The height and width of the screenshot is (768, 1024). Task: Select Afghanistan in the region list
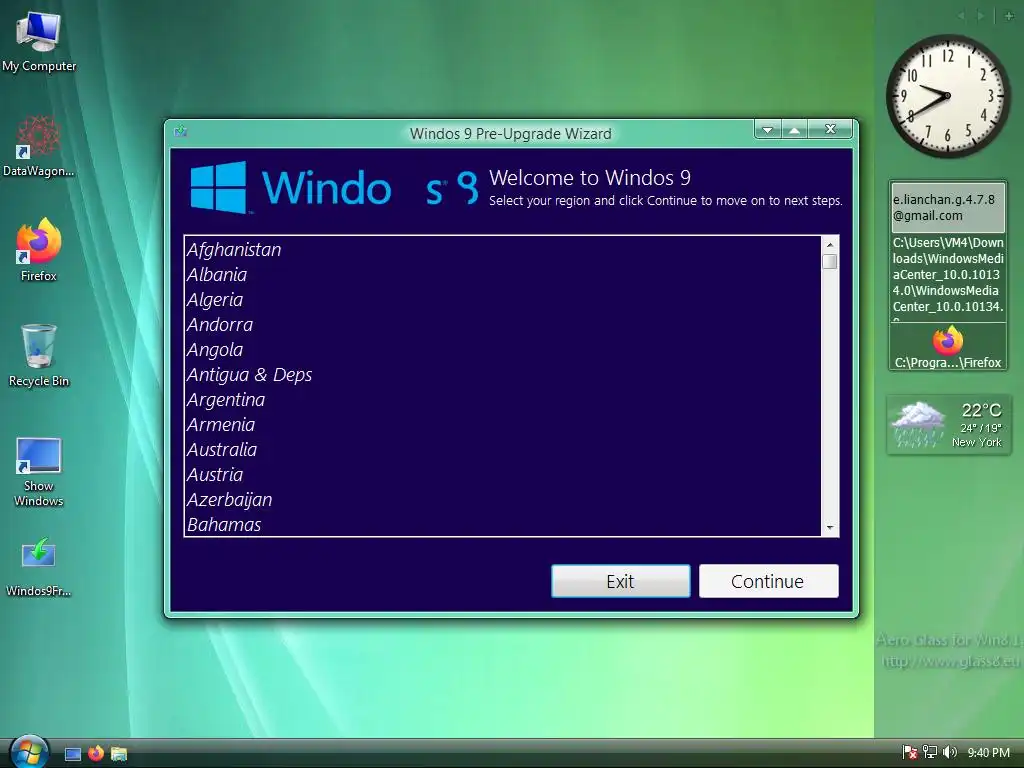[x=502, y=249]
